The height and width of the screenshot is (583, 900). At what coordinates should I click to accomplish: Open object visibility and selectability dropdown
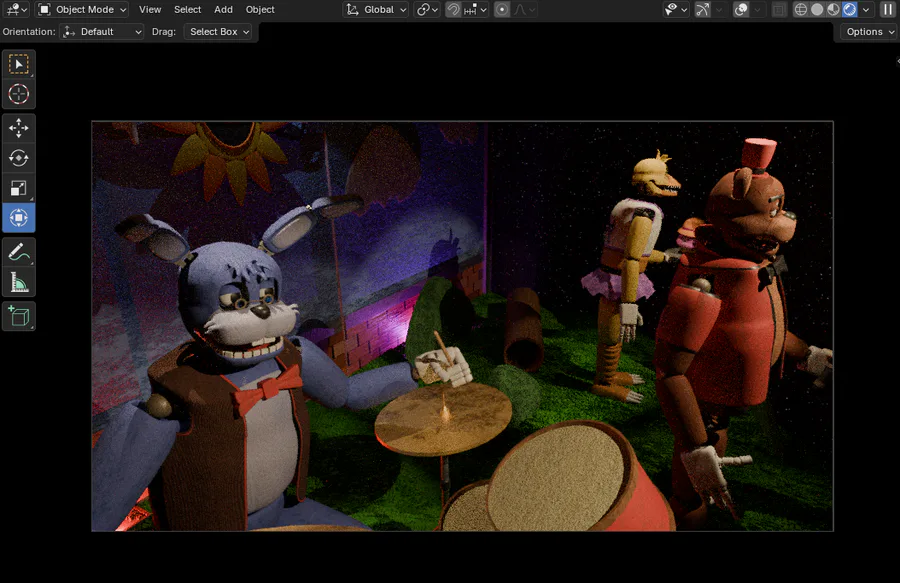pyautogui.click(x=676, y=9)
